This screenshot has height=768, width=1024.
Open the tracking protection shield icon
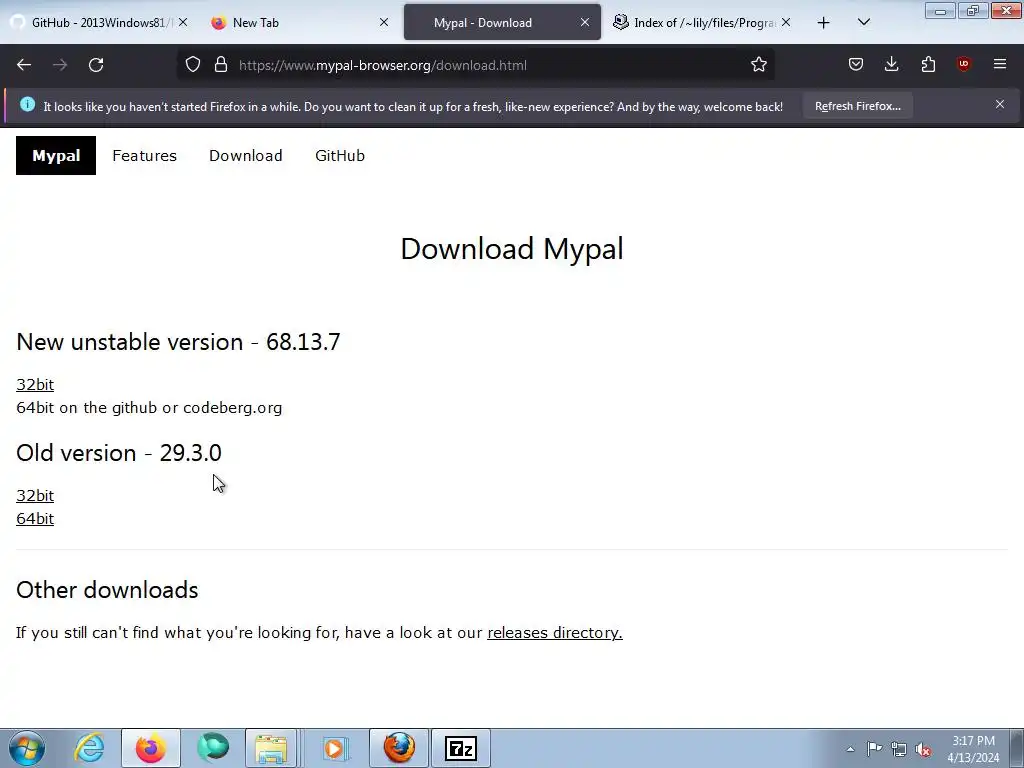193,65
